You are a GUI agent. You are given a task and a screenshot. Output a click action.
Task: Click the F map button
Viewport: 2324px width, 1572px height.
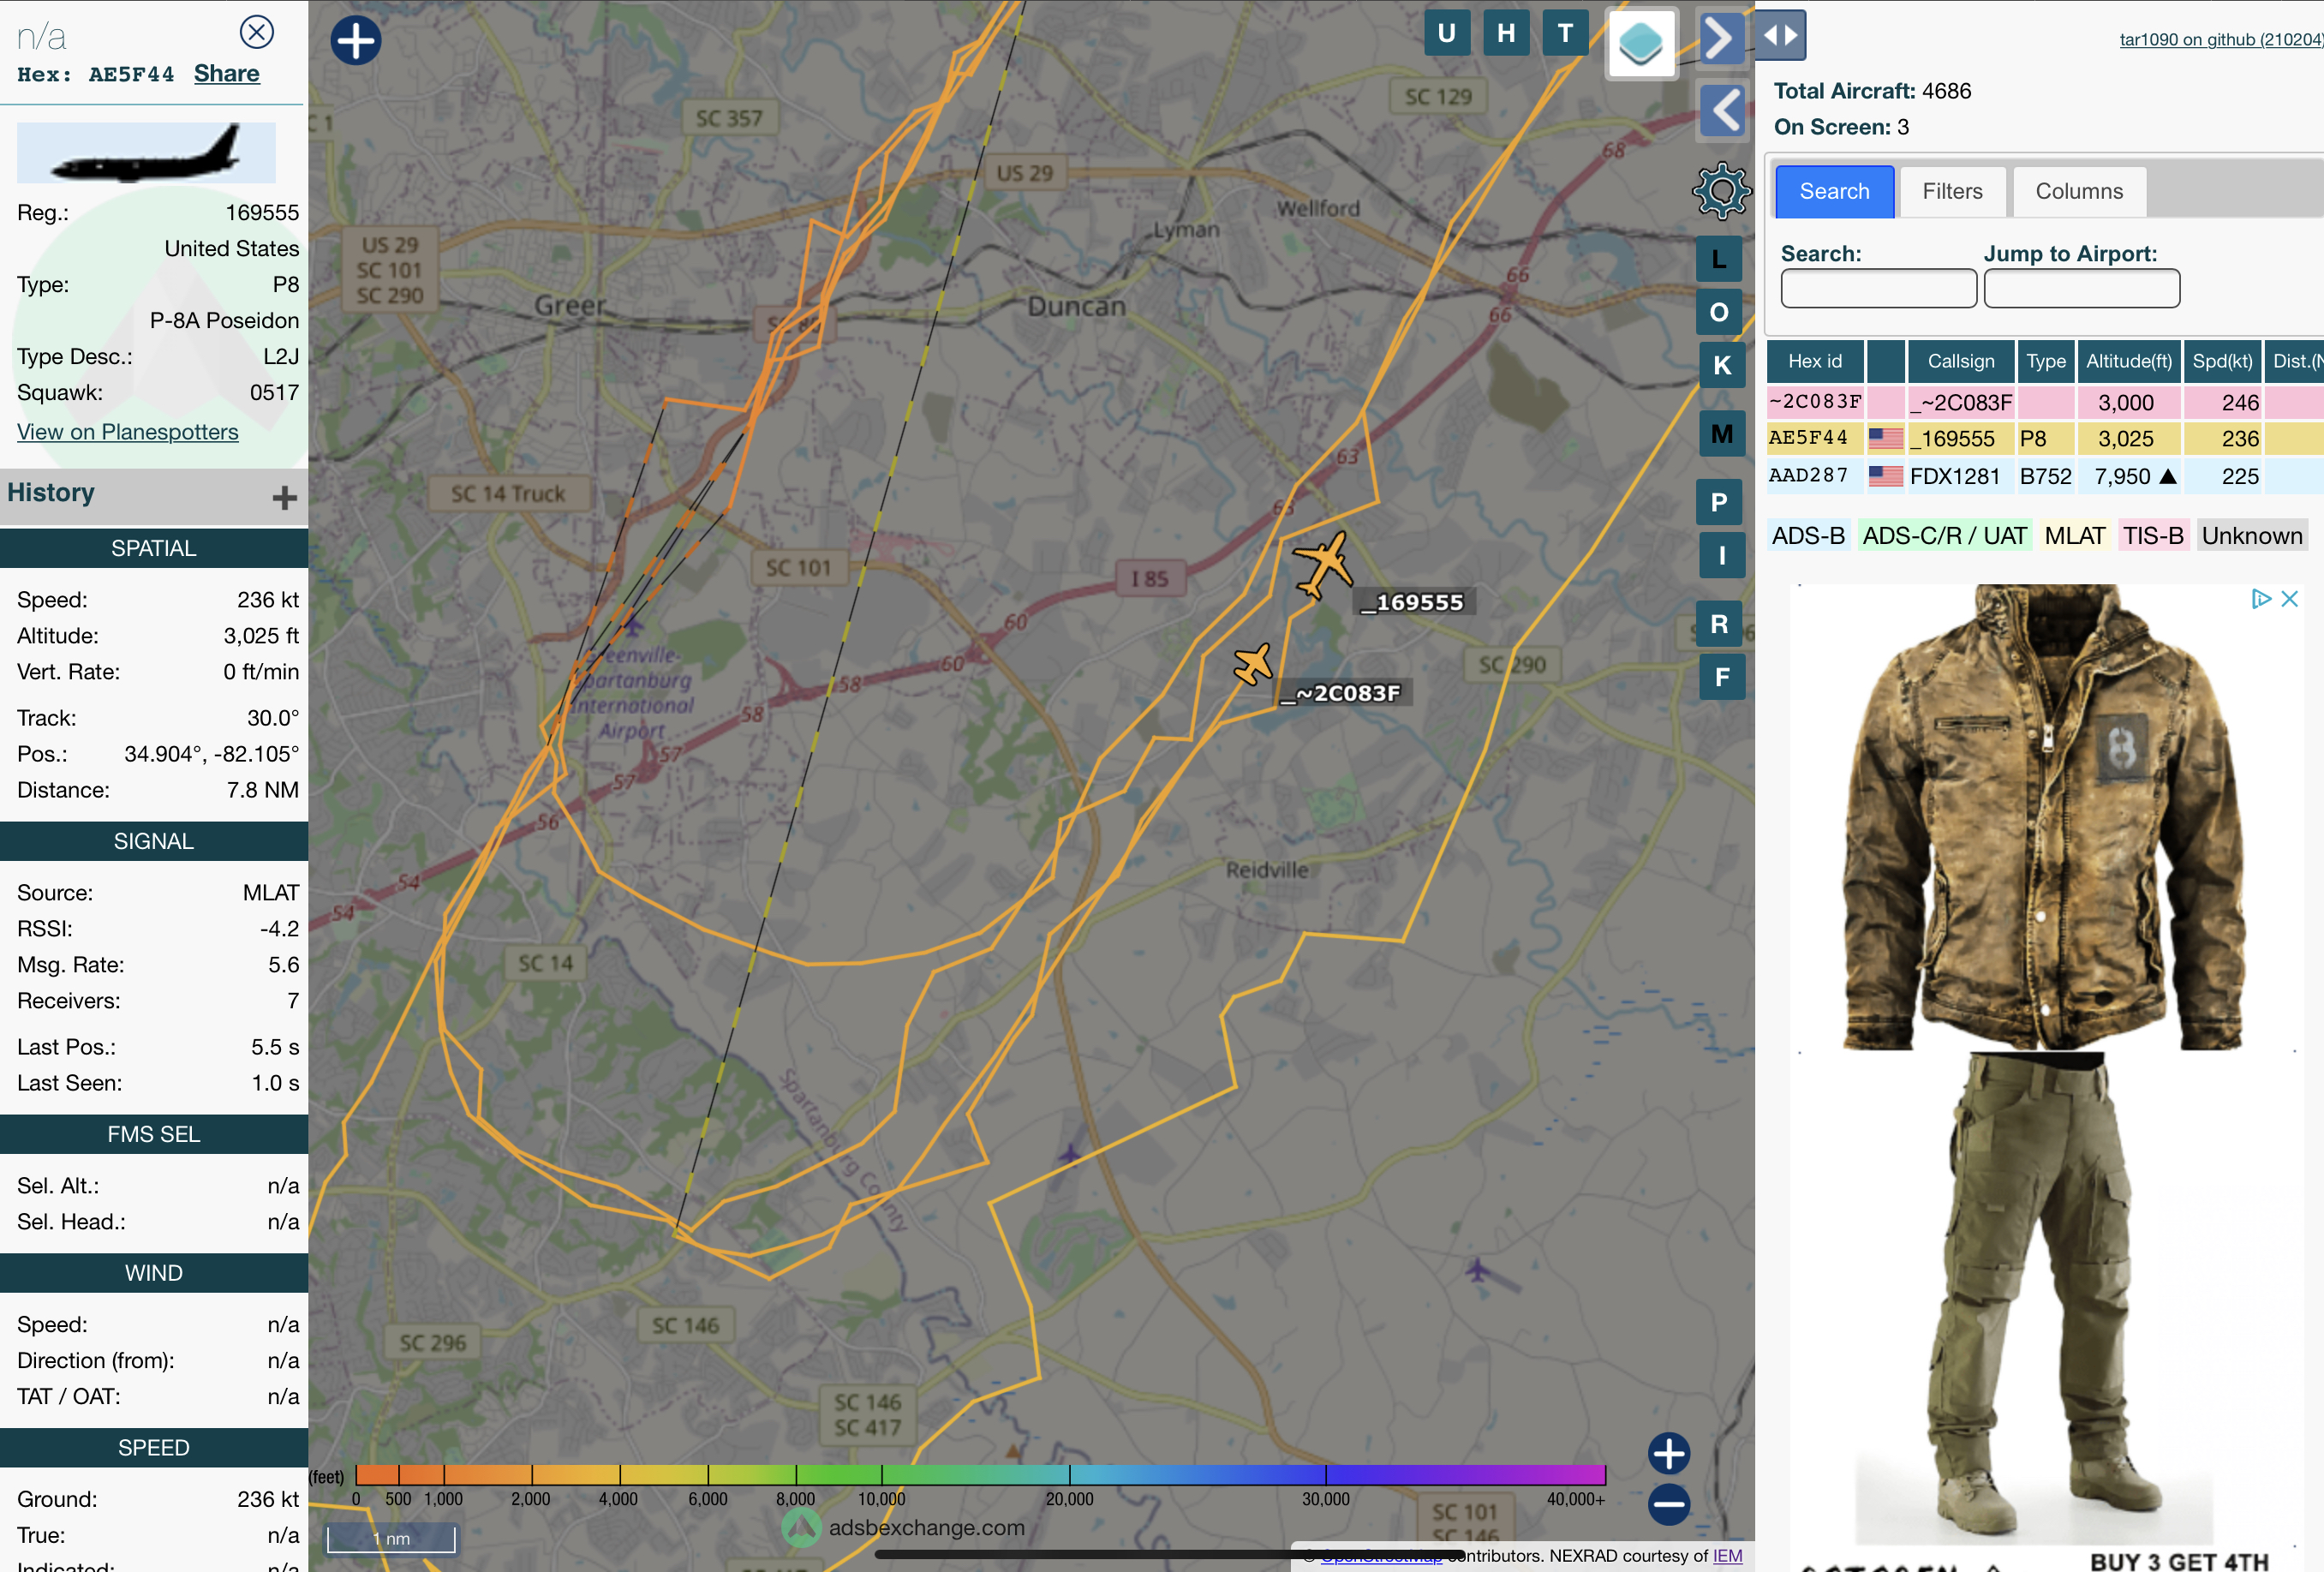pyautogui.click(x=1722, y=677)
